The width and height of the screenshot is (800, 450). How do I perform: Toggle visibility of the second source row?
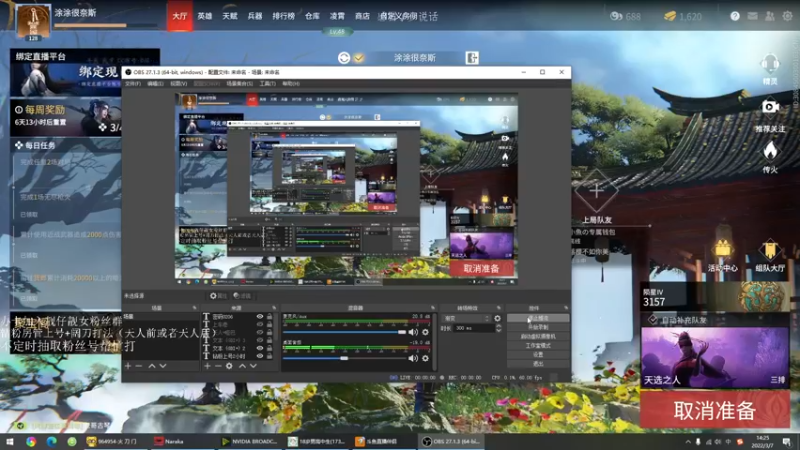click(260, 324)
